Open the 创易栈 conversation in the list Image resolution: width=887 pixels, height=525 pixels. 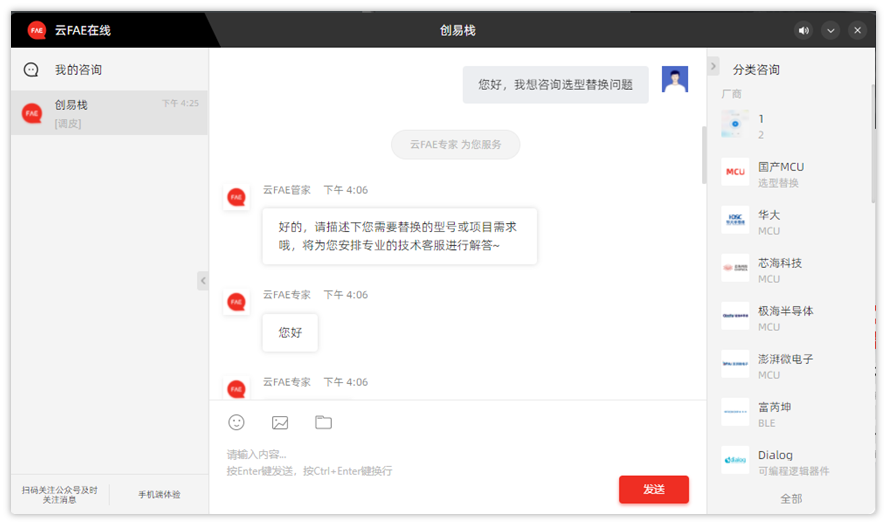[110, 113]
